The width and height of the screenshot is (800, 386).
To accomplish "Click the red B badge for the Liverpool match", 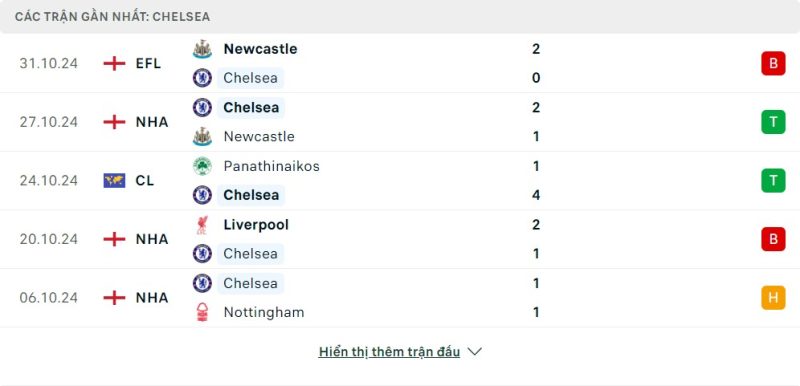I will 773,239.
